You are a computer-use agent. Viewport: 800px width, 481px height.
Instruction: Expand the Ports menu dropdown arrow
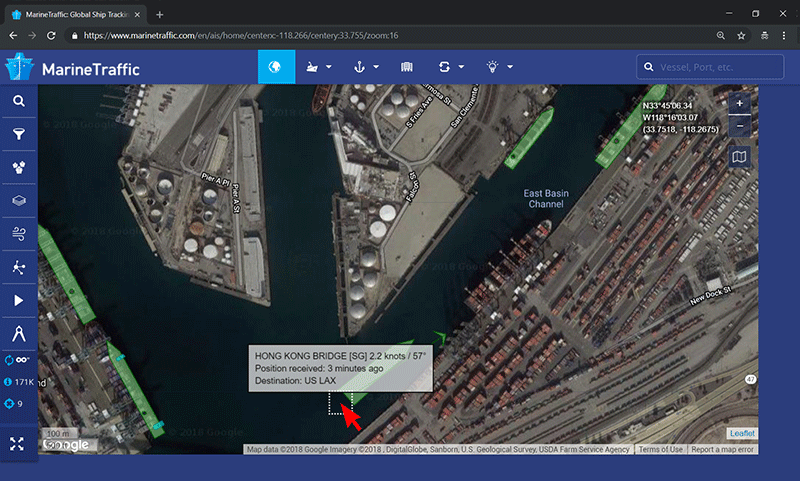pyautogui.click(x=376, y=67)
